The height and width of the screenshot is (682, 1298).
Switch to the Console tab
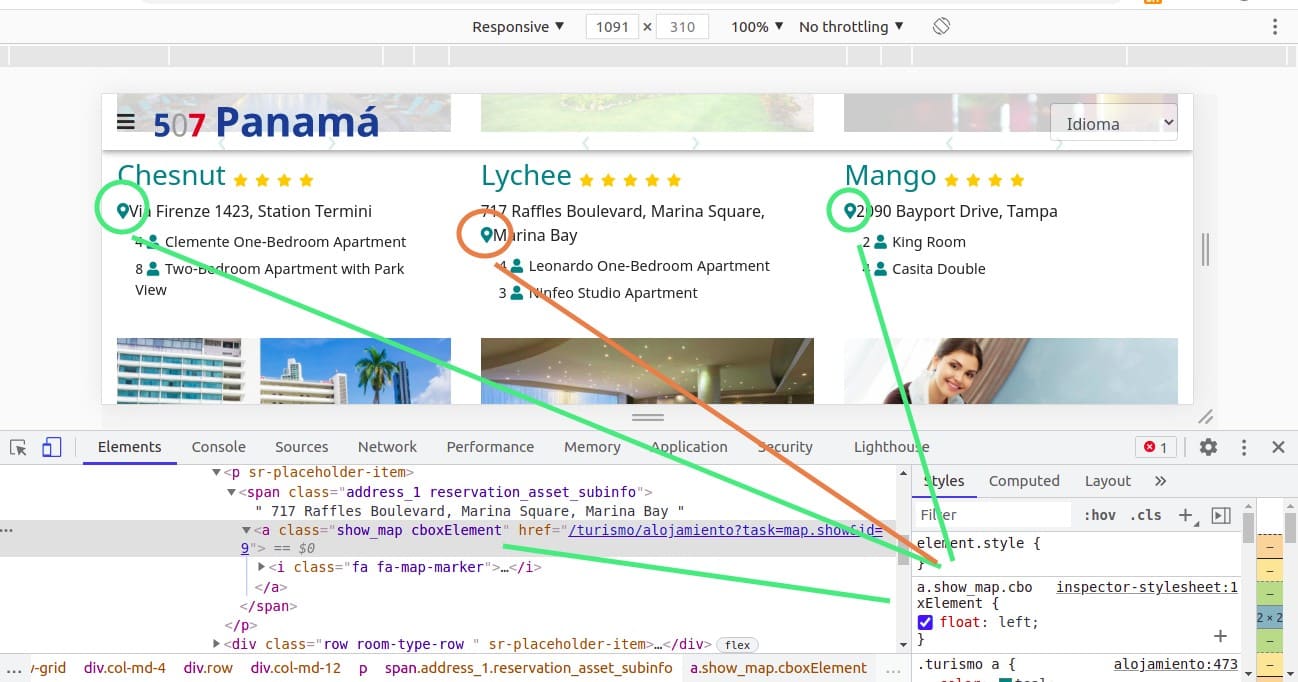(x=218, y=447)
